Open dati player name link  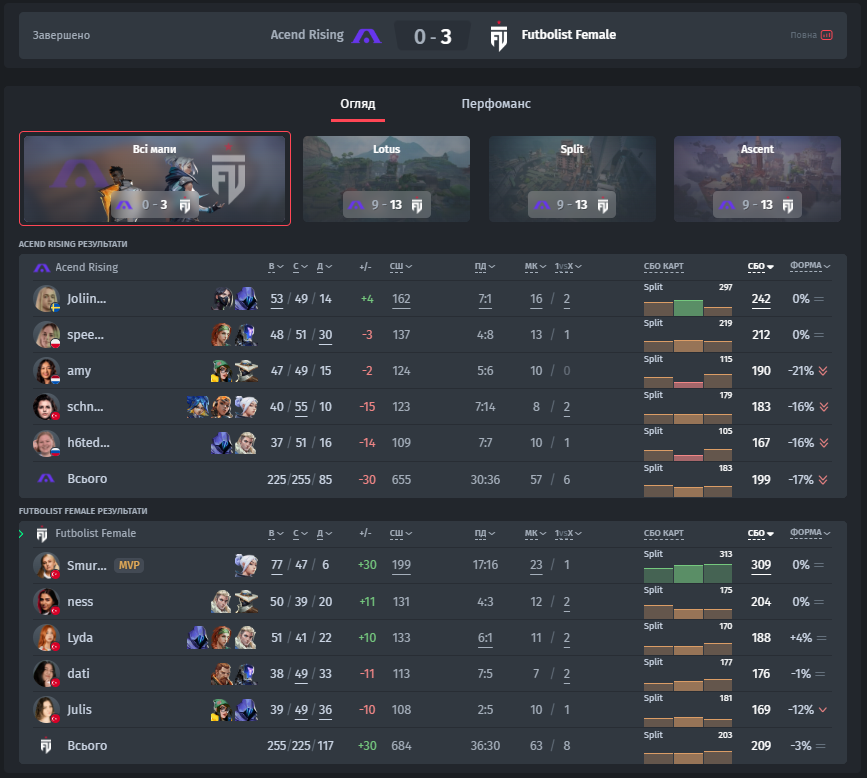pyautogui.click(x=78, y=673)
